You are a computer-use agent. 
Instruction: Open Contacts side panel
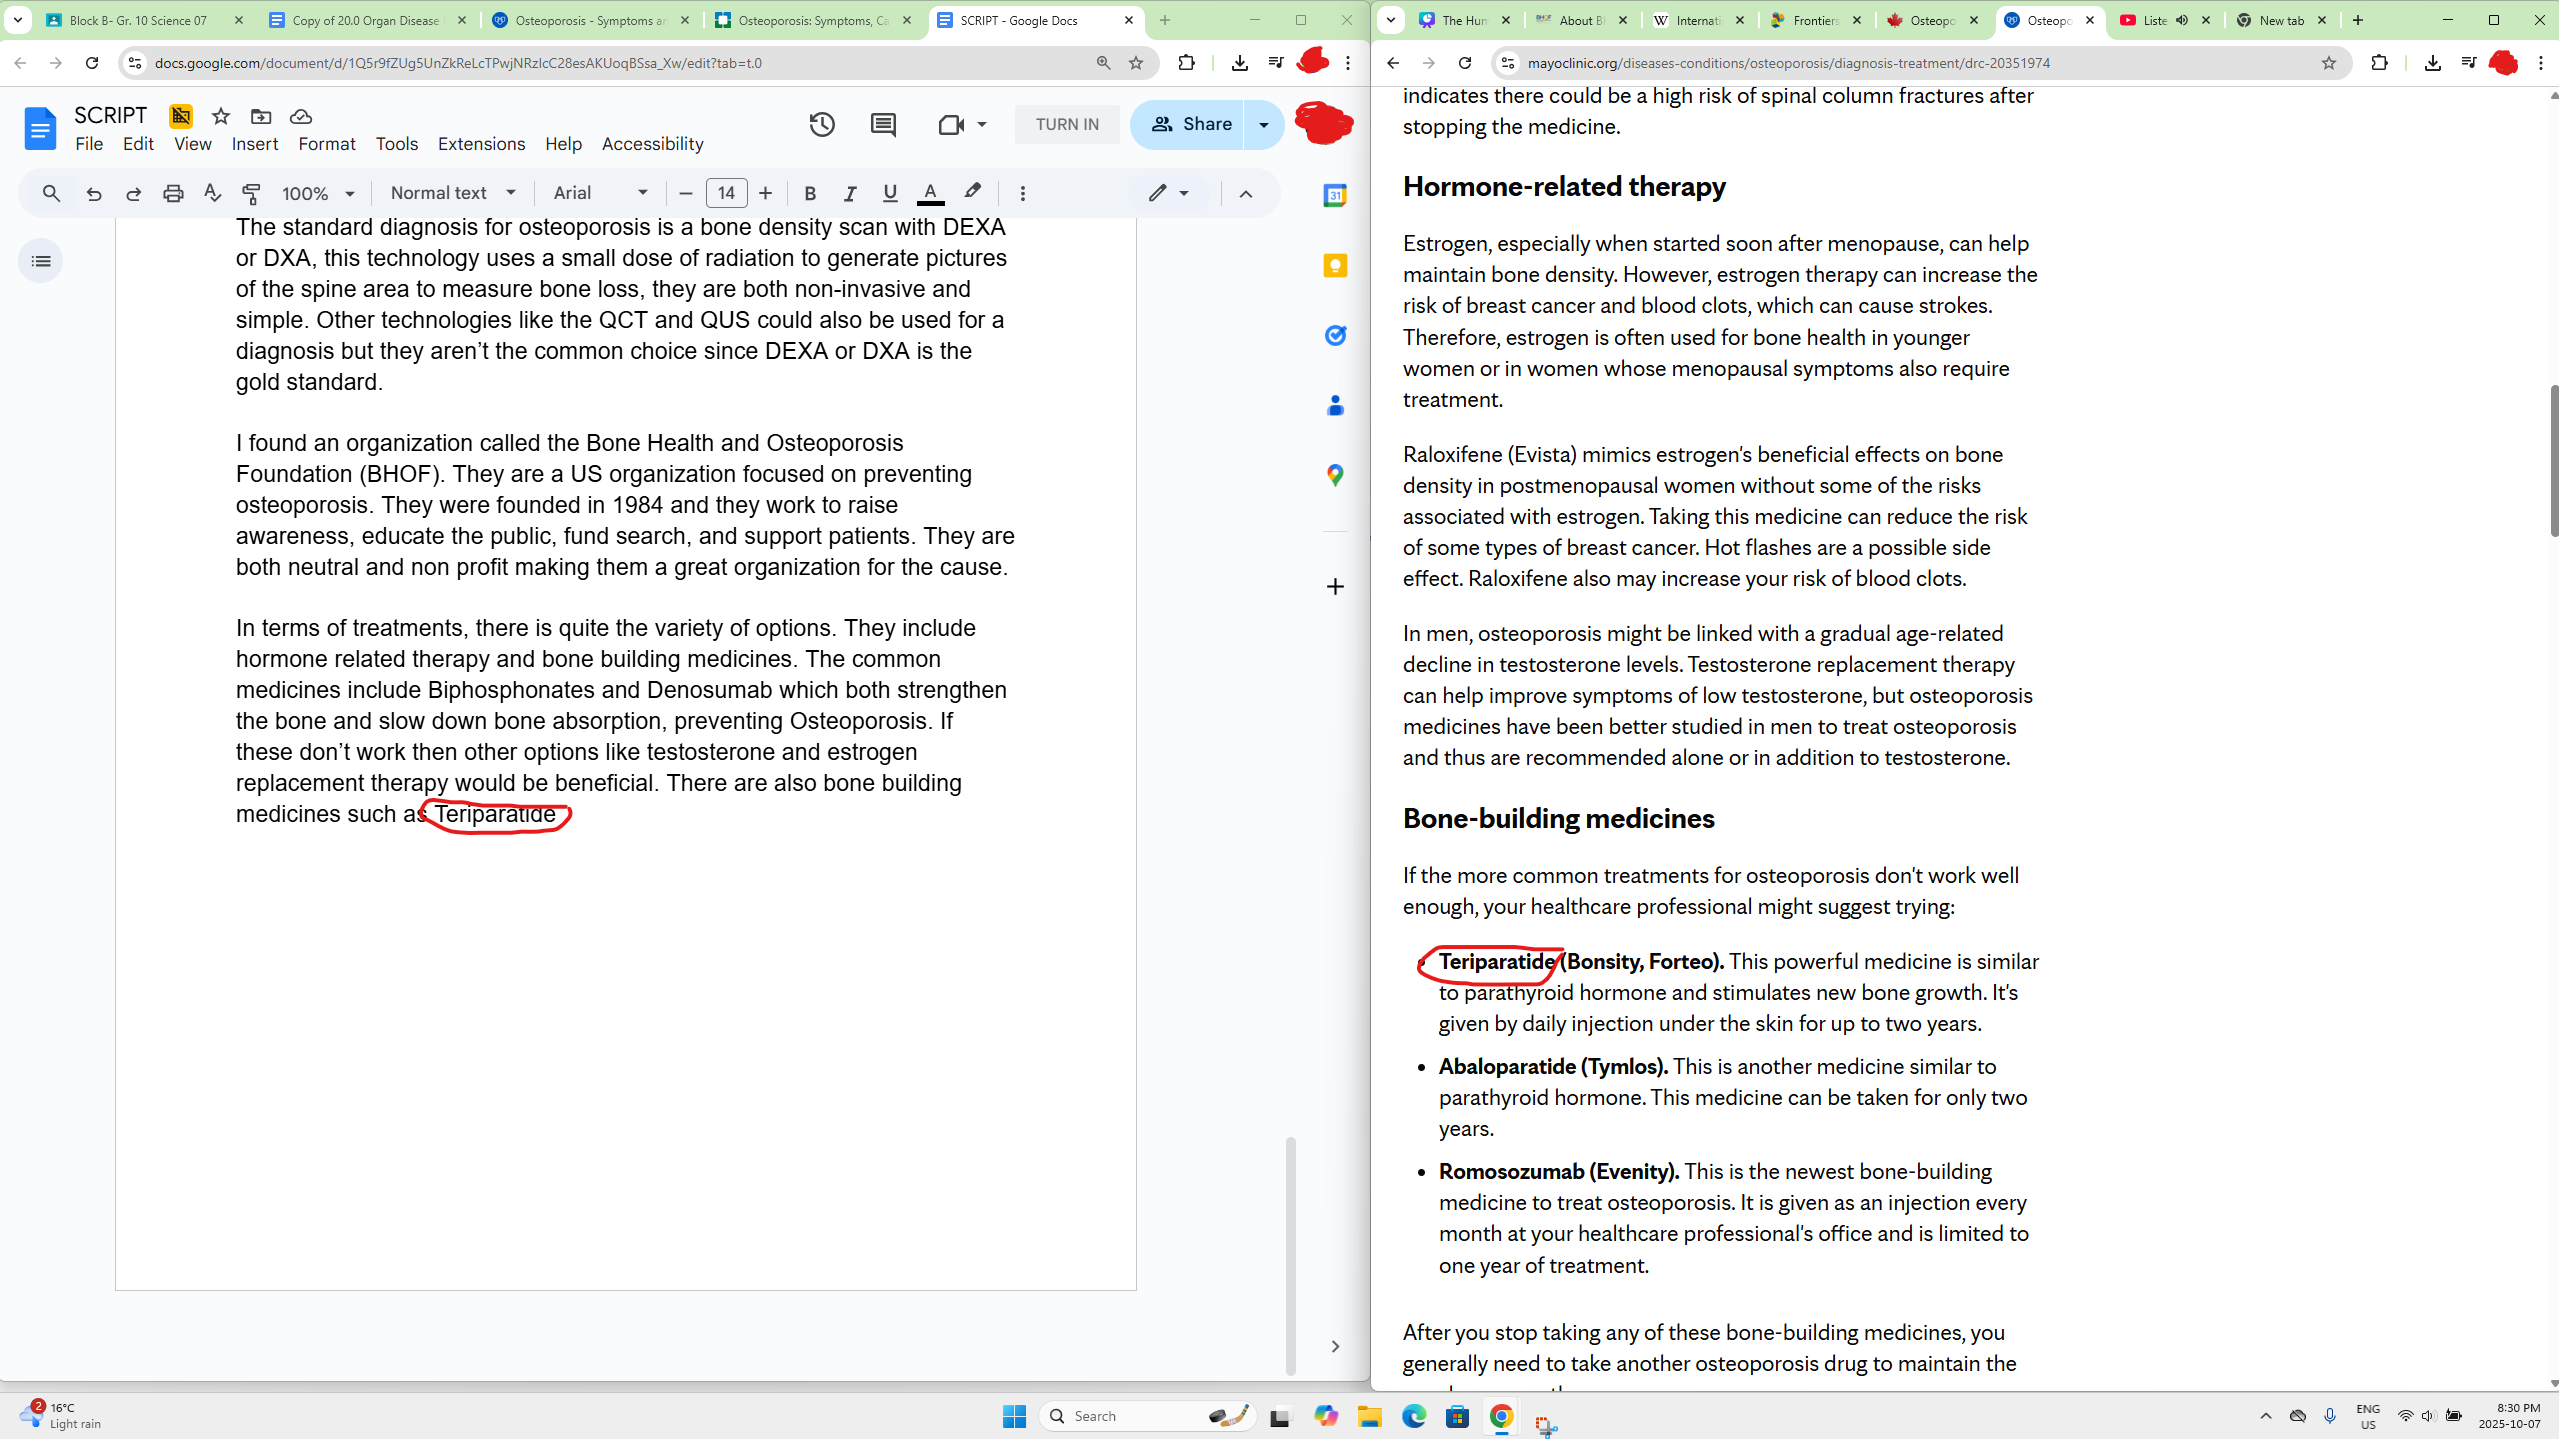coord(1335,405)
